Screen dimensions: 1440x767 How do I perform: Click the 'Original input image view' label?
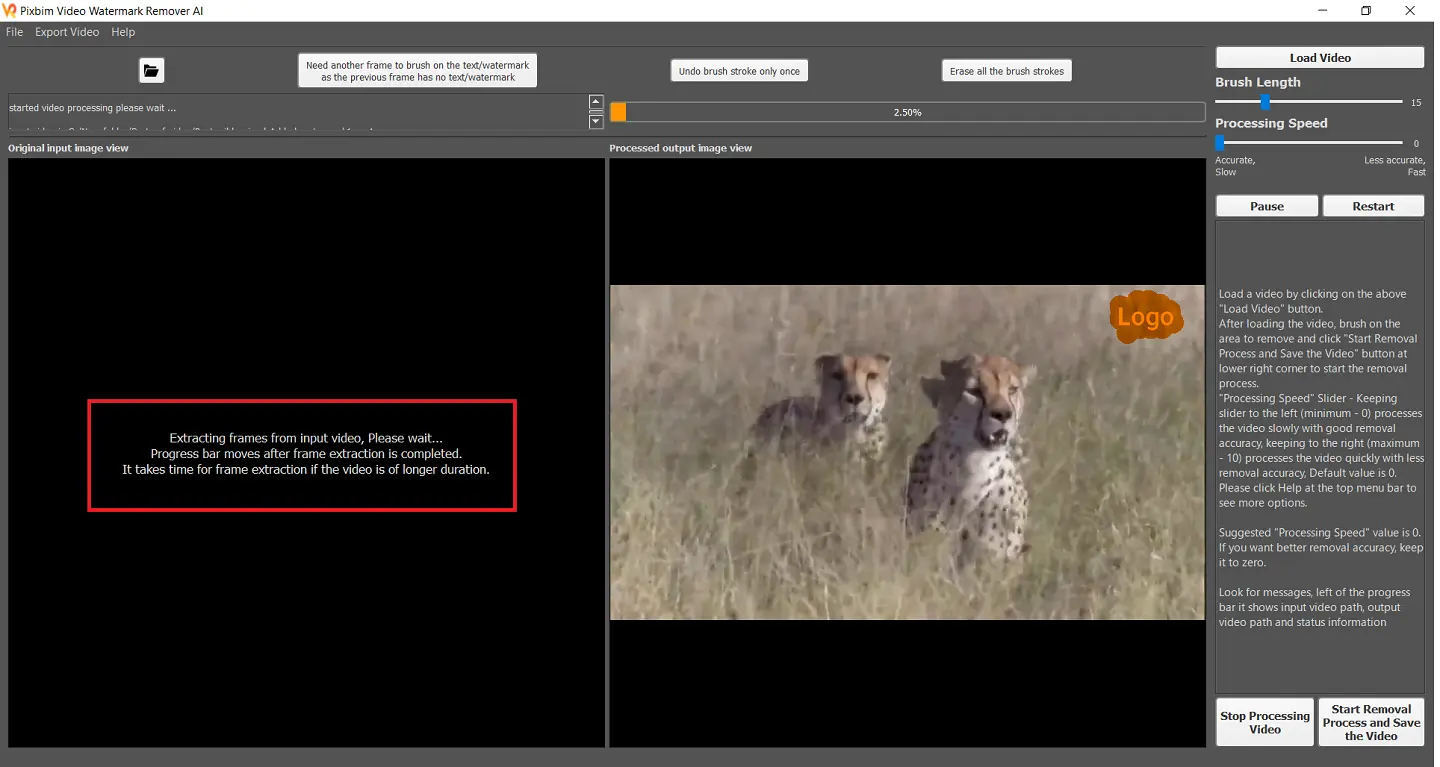click(69, 148)
